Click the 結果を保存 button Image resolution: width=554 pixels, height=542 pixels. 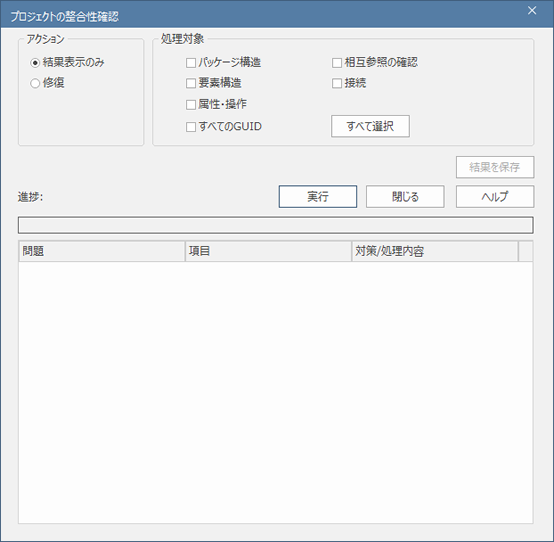tap(495, 167)
